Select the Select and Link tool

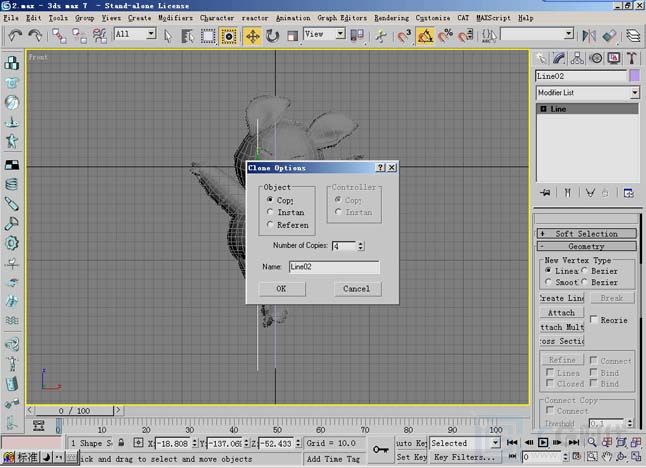(59, 36)
